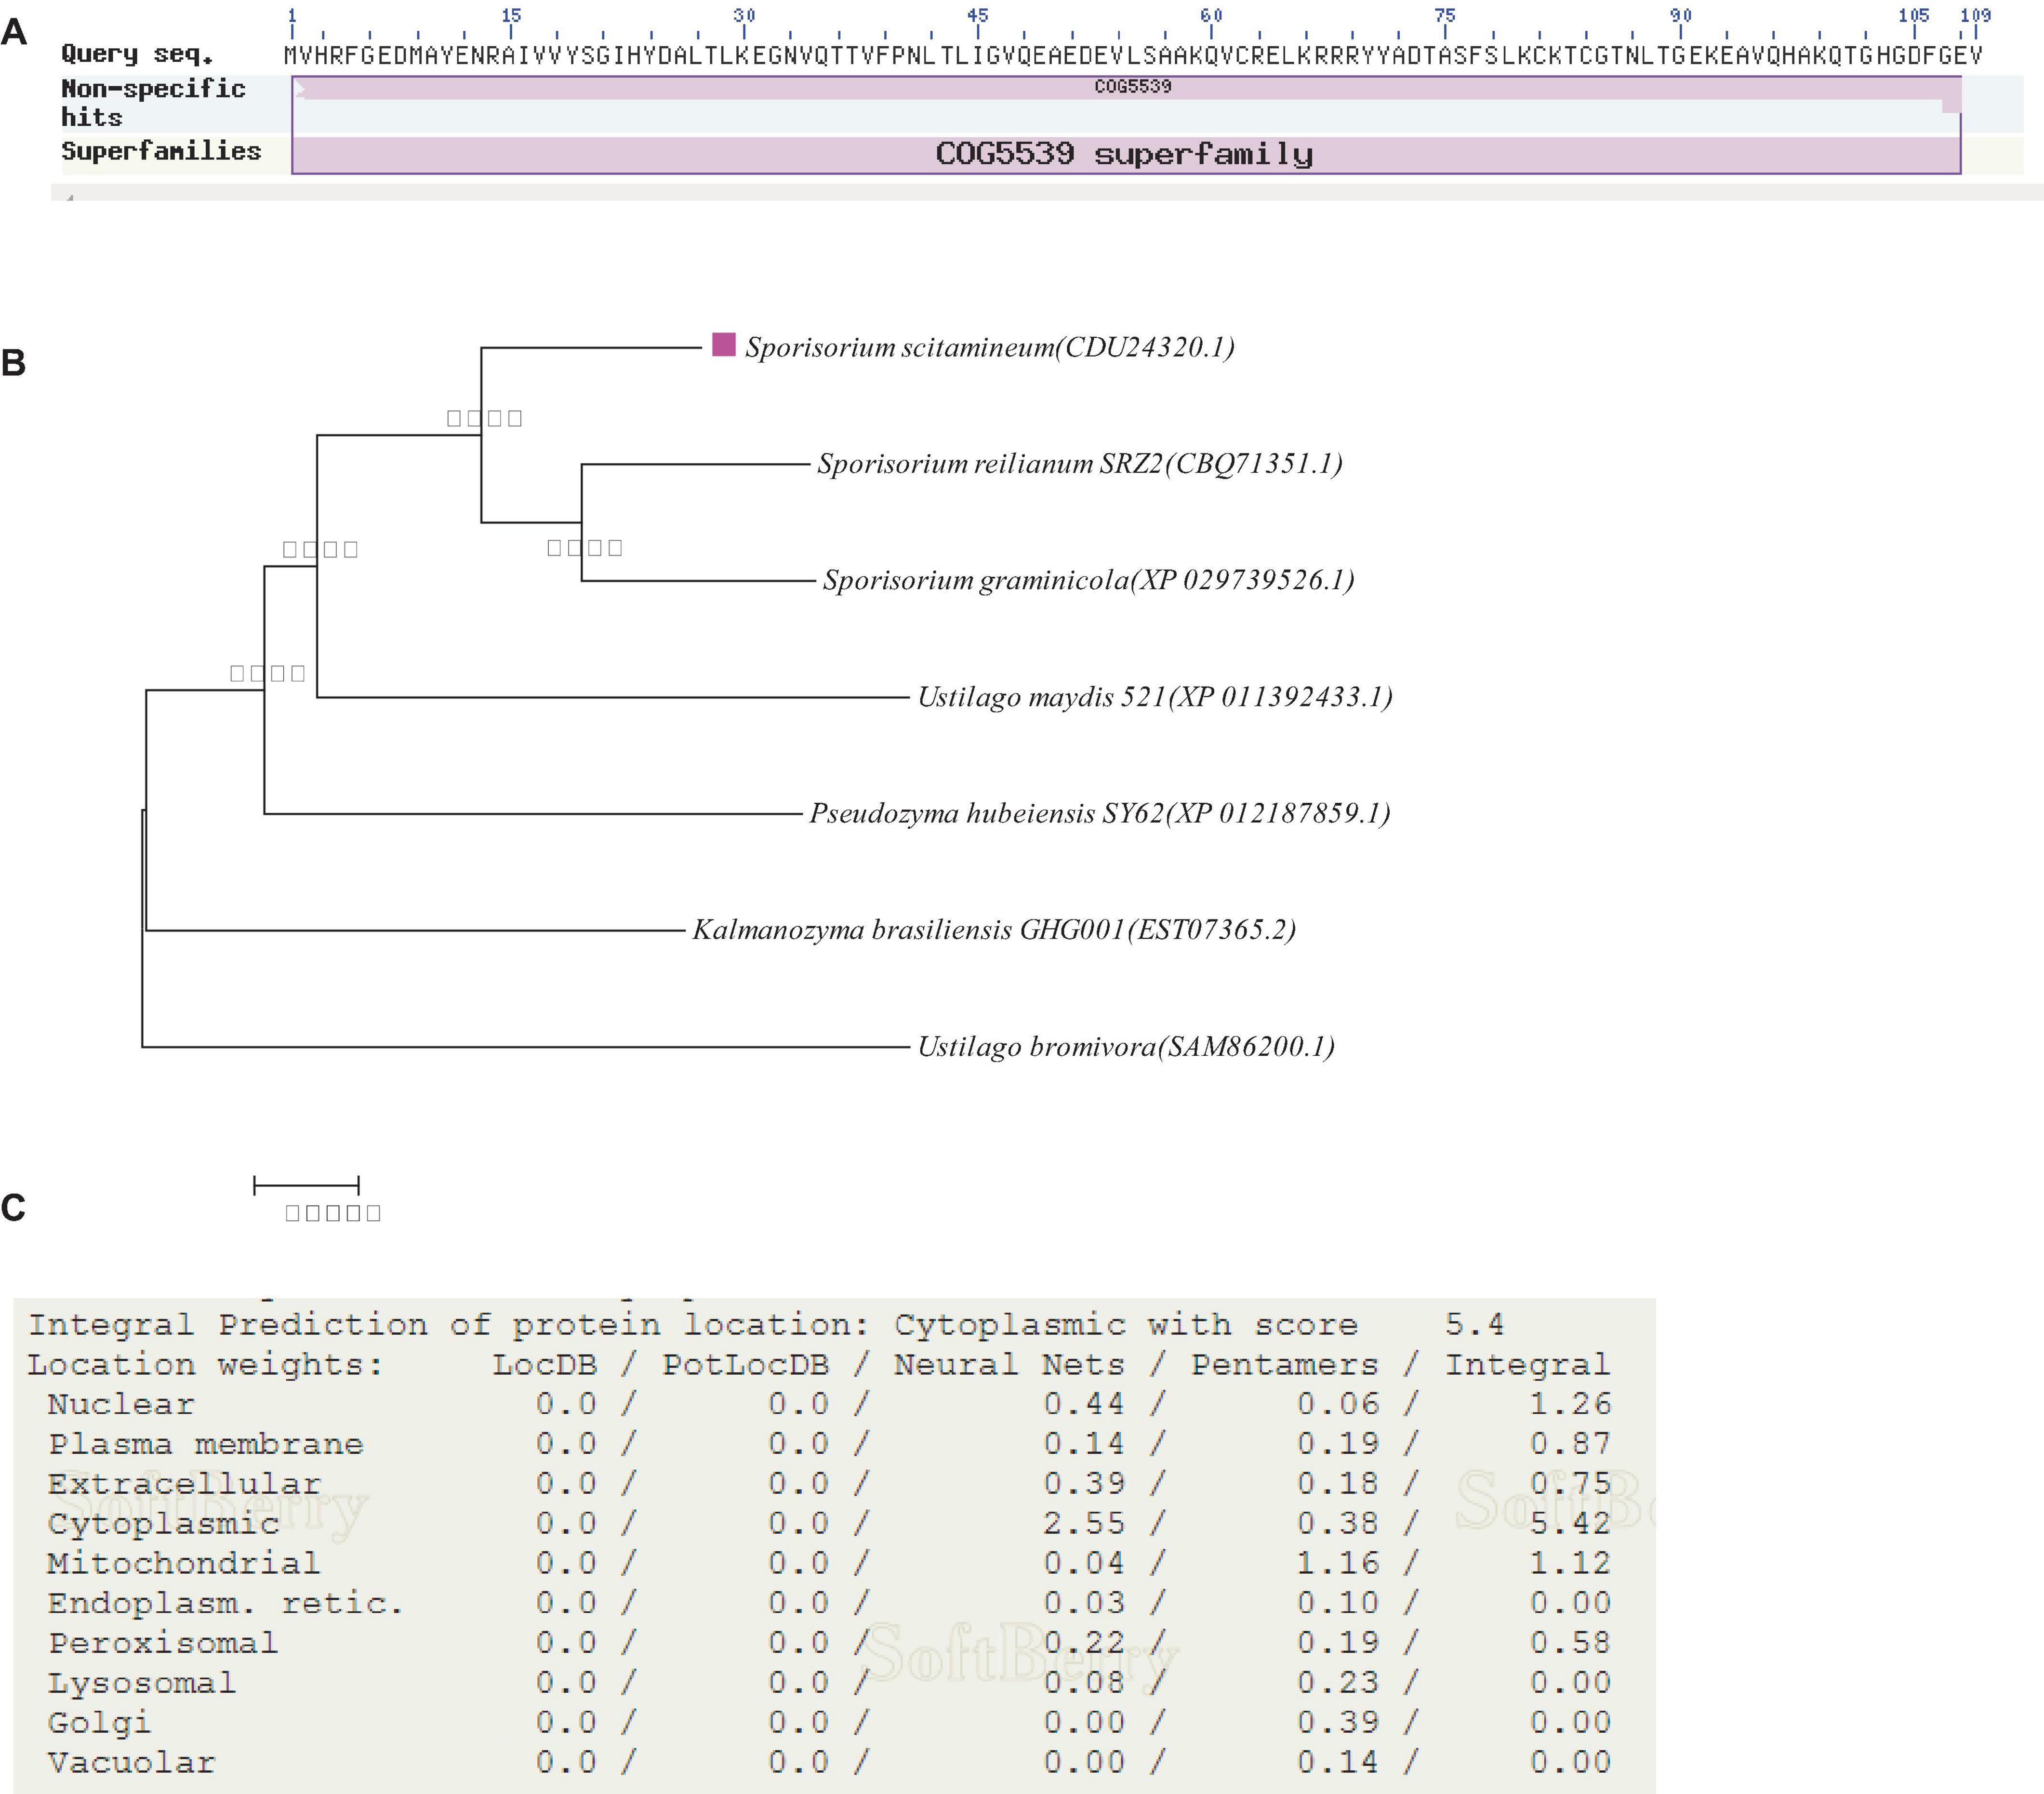
Task: Select Ustilago bromivora(SAM86200.1) leaf label
Action: [1126, 1047]
